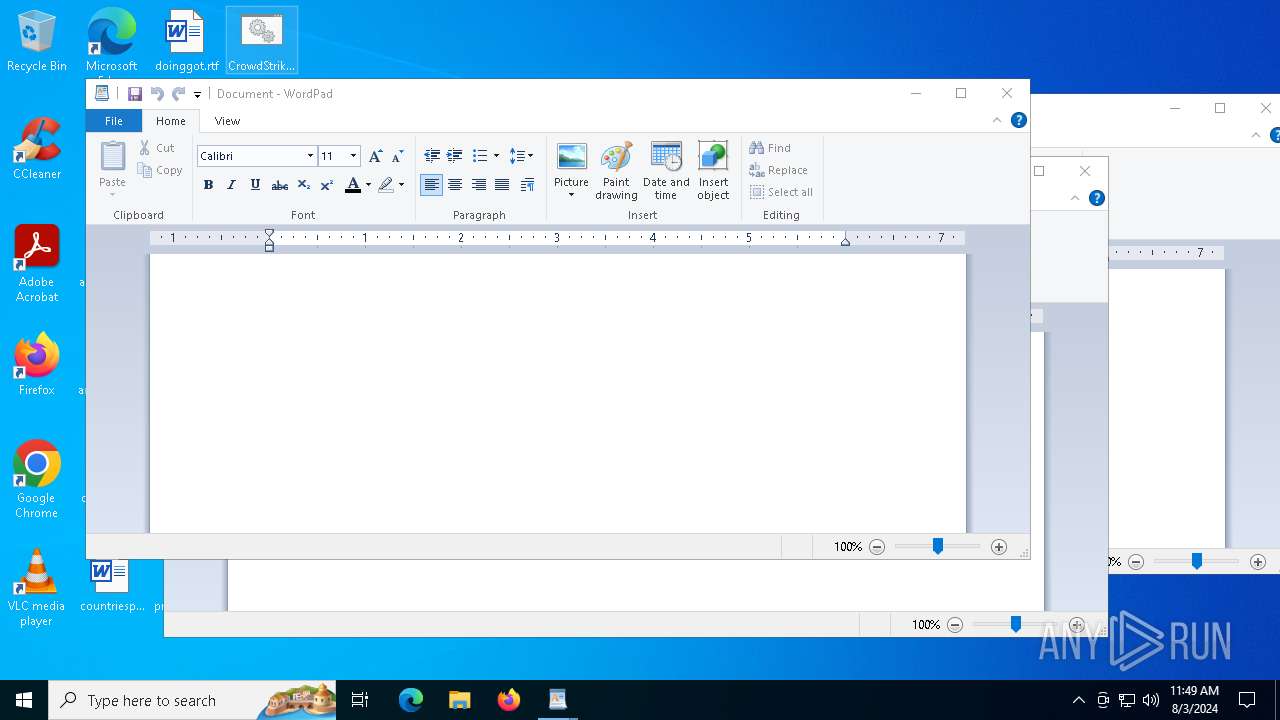Screen dimensions: 1280x720
Task: Click the right indent ruler marker
Action: [846, 241]
